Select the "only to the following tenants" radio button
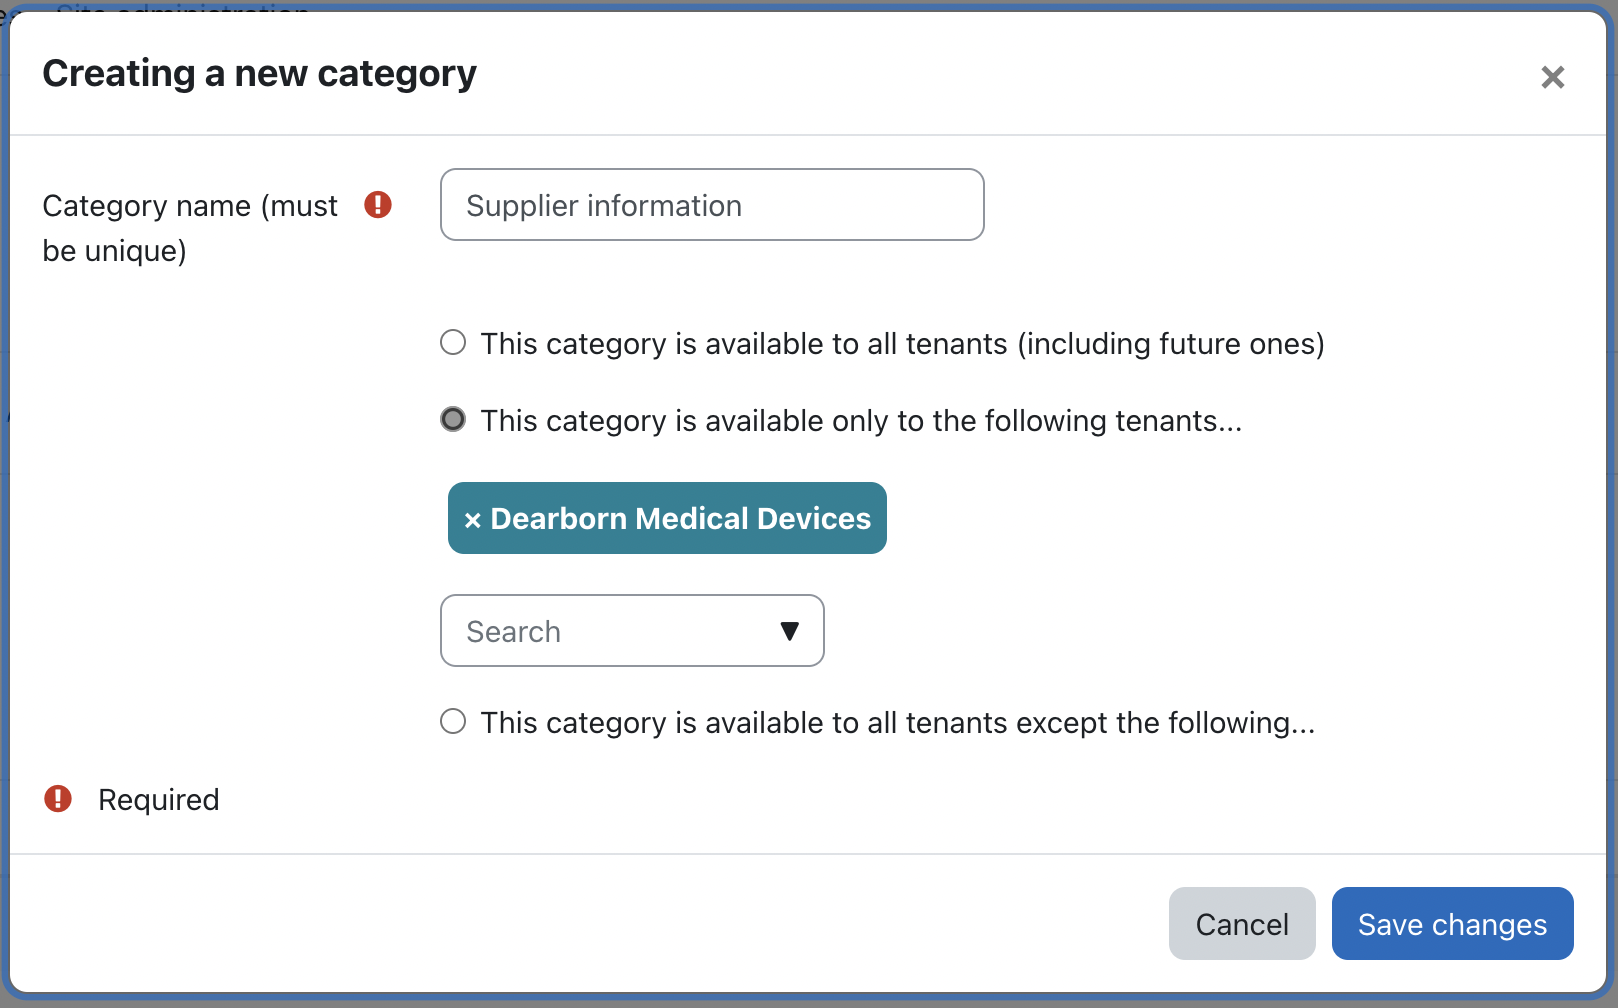Screen dimensions: 1618x1008 click(453, 419)
